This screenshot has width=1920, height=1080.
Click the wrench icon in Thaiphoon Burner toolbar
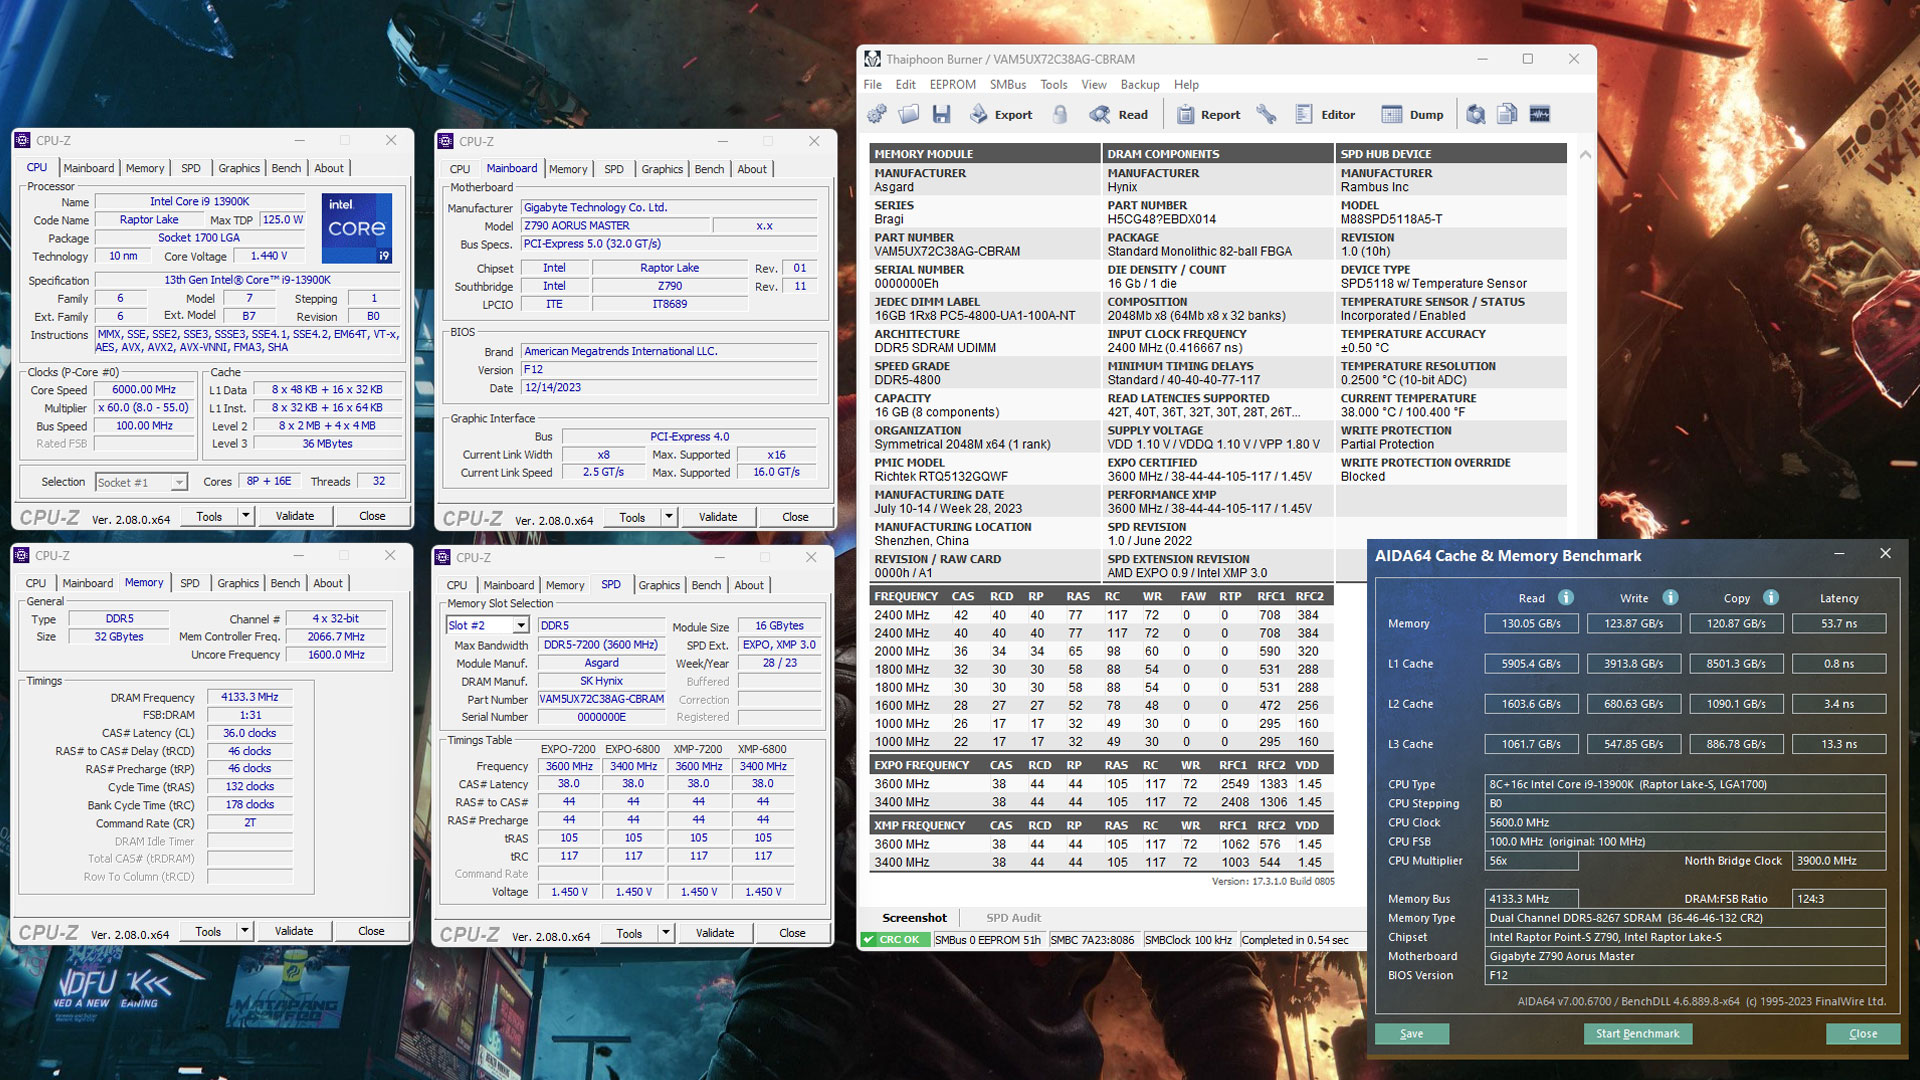[1266, 114]
